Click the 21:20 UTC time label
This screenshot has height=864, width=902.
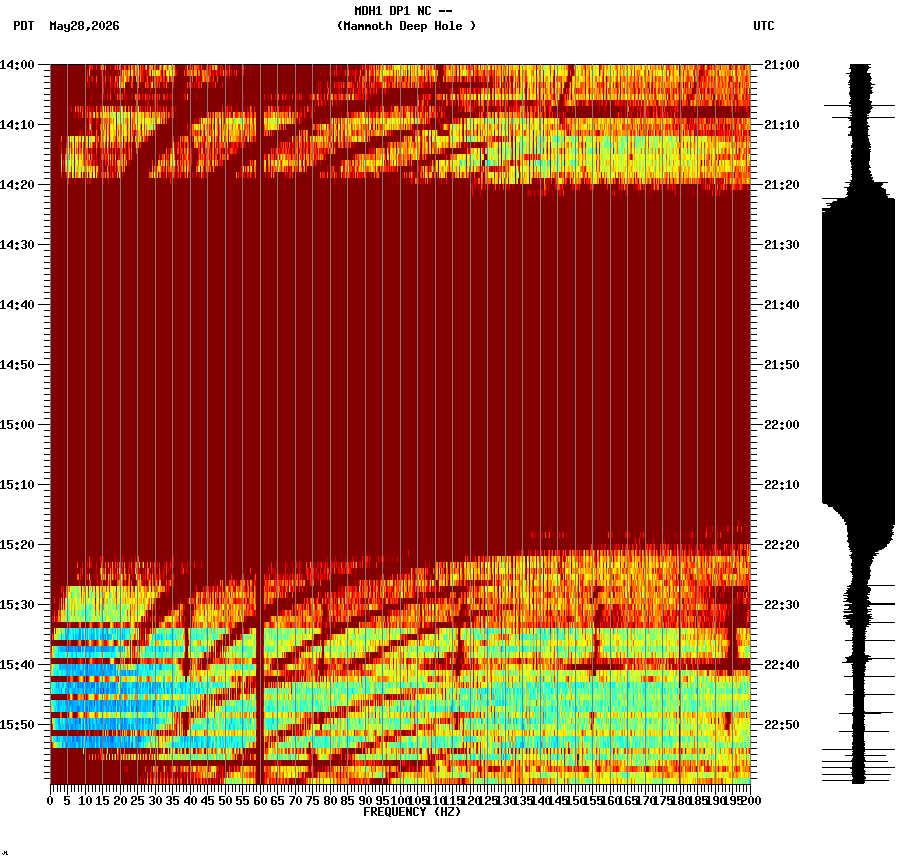782,185
